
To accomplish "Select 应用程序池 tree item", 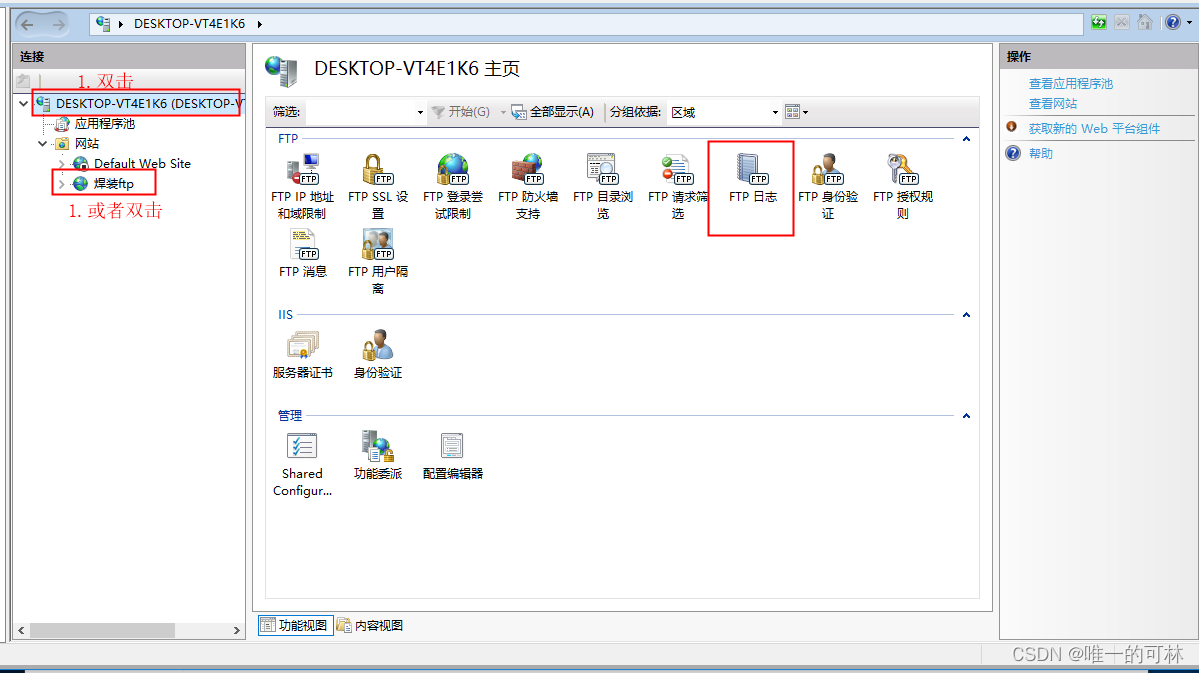I will (x=105, y=123).
